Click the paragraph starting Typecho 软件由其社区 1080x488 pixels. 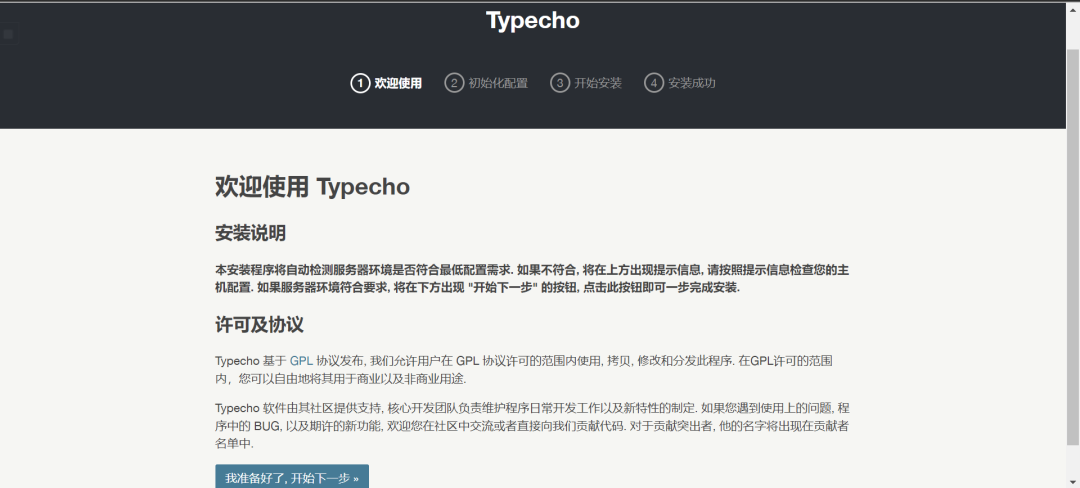pyautogui.click(x=532, y=426)
